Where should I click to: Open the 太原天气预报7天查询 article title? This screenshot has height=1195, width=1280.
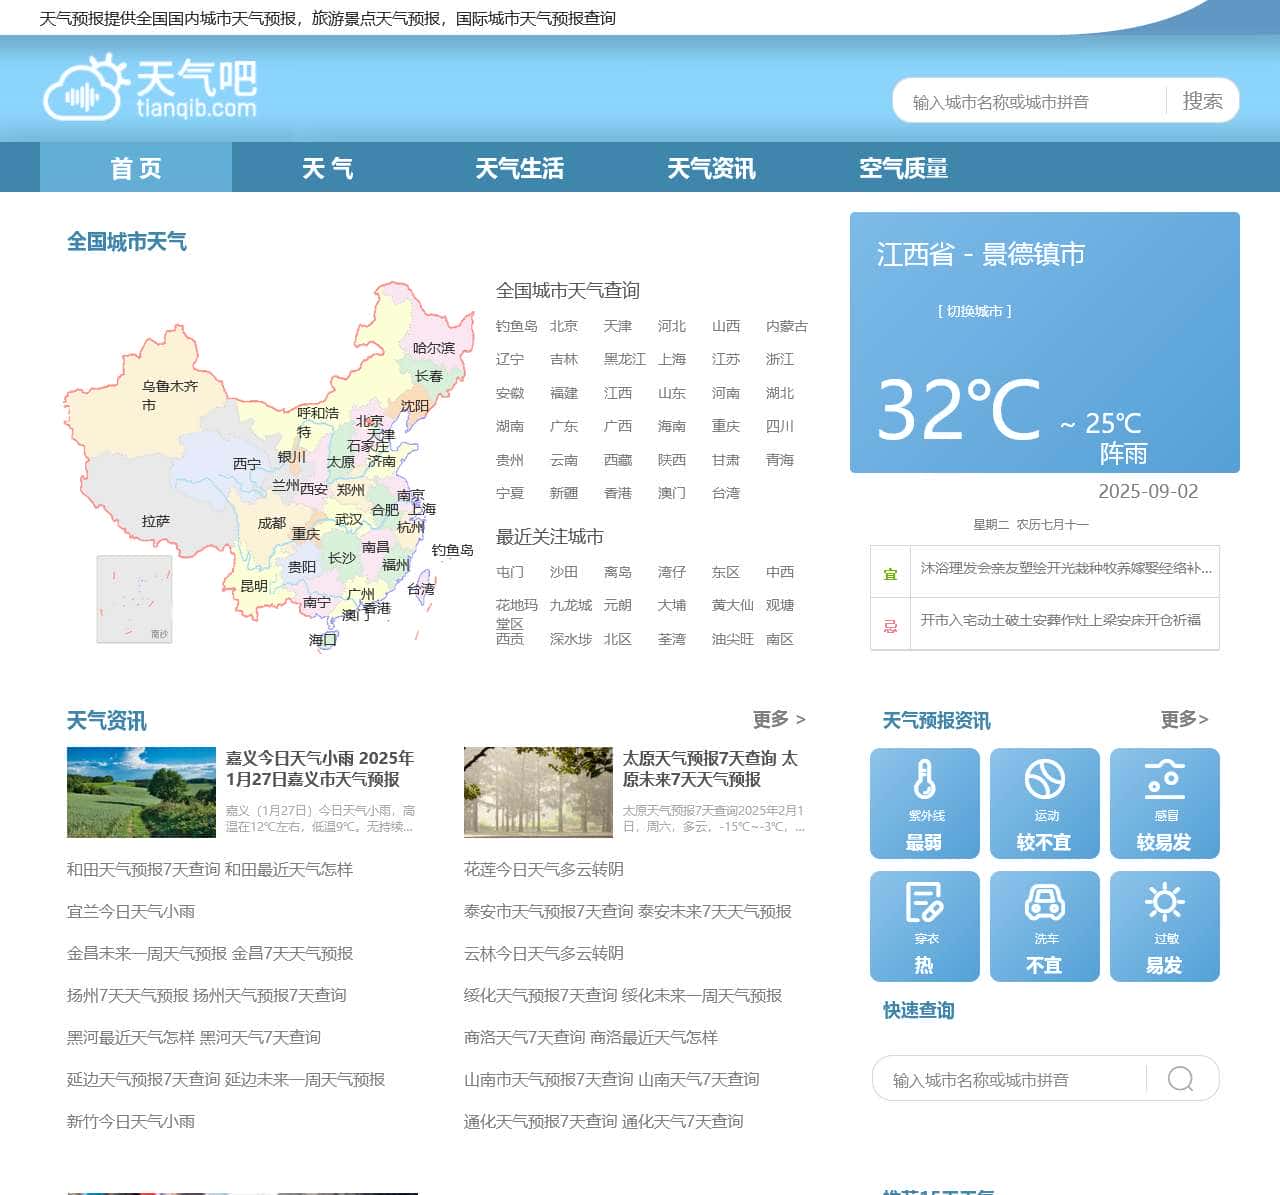710,768
